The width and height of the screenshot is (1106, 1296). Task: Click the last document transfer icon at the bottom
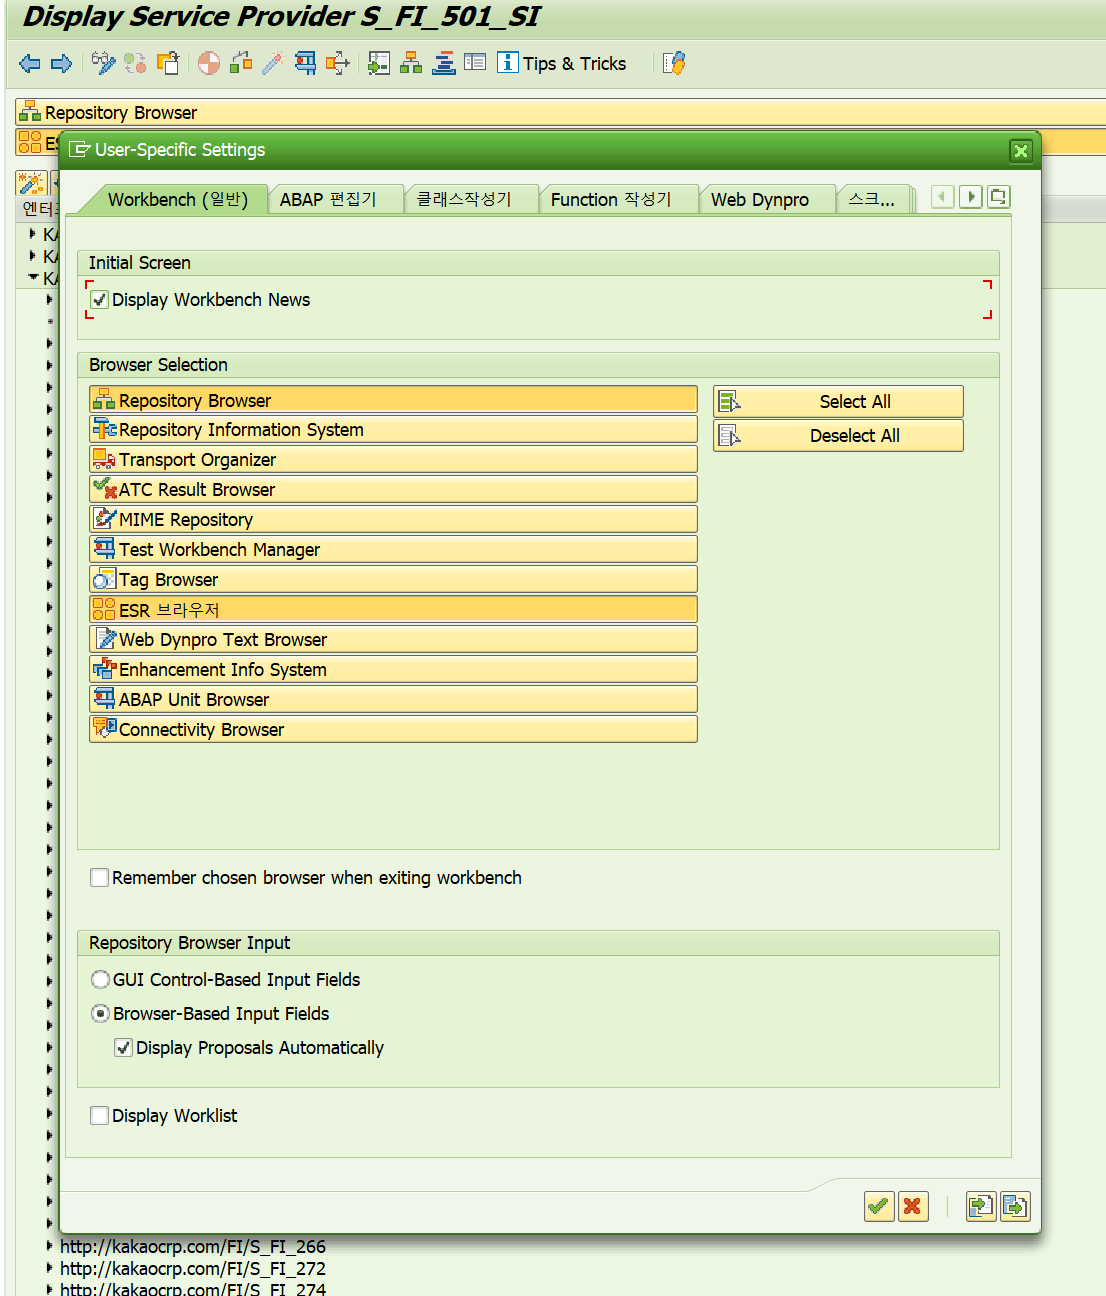click(x=1015, y=1207)
